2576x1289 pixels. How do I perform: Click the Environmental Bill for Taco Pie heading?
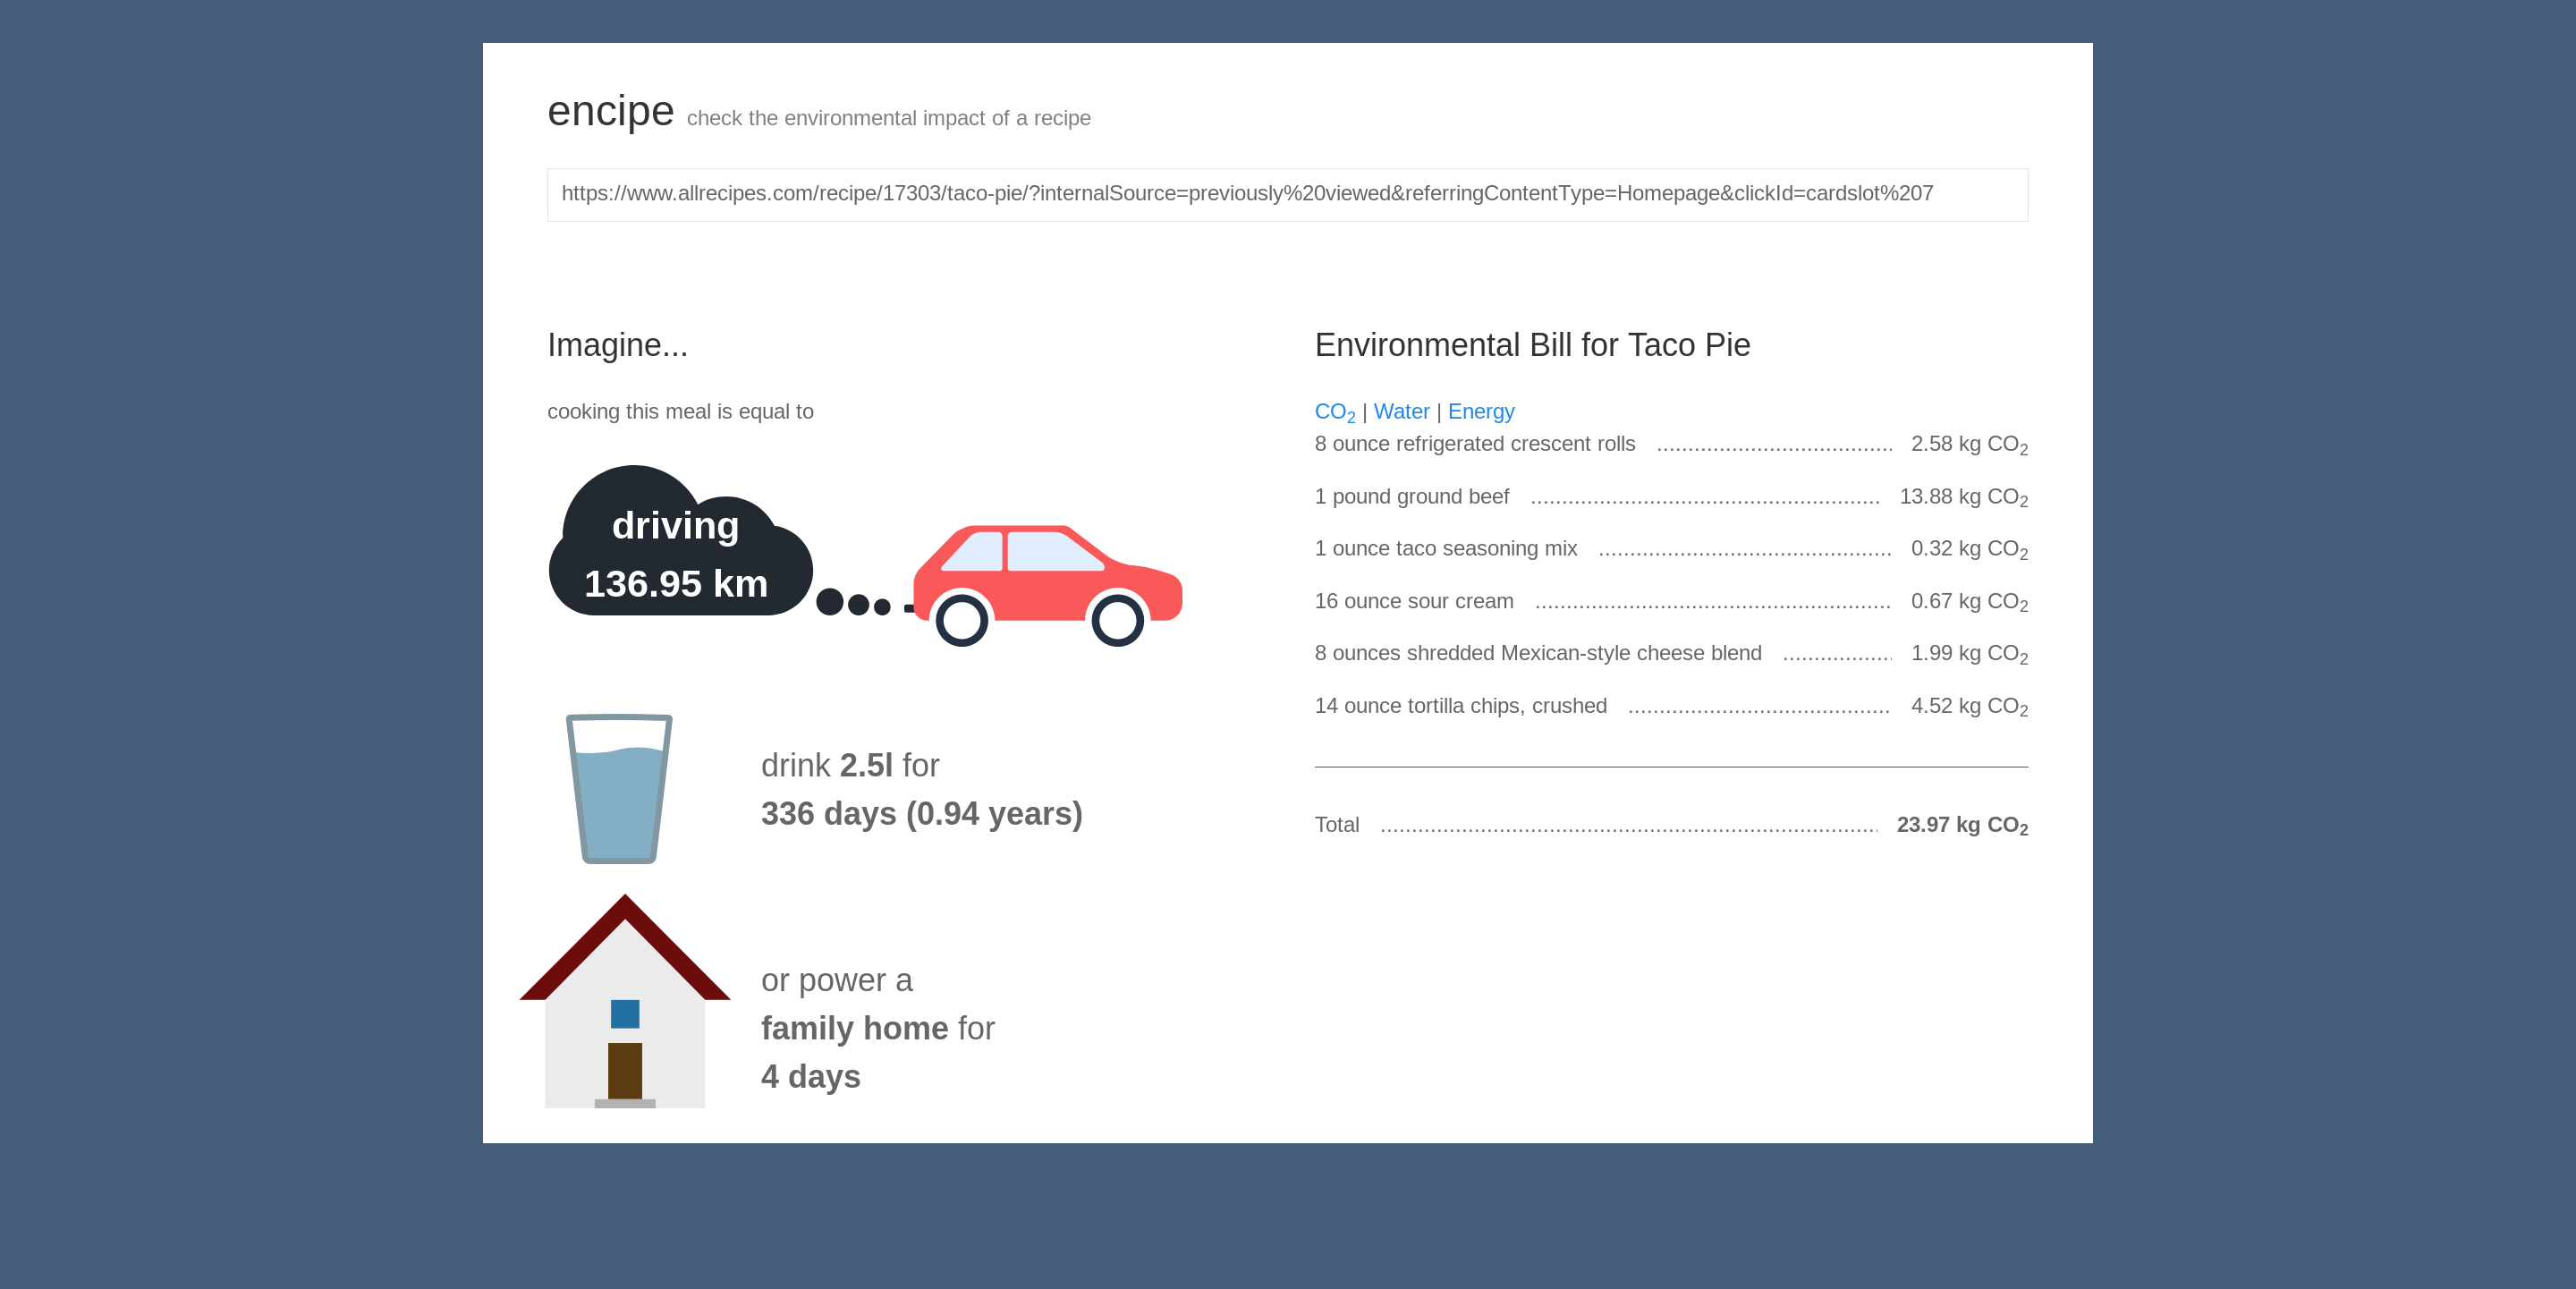[x=1531, y=345]
